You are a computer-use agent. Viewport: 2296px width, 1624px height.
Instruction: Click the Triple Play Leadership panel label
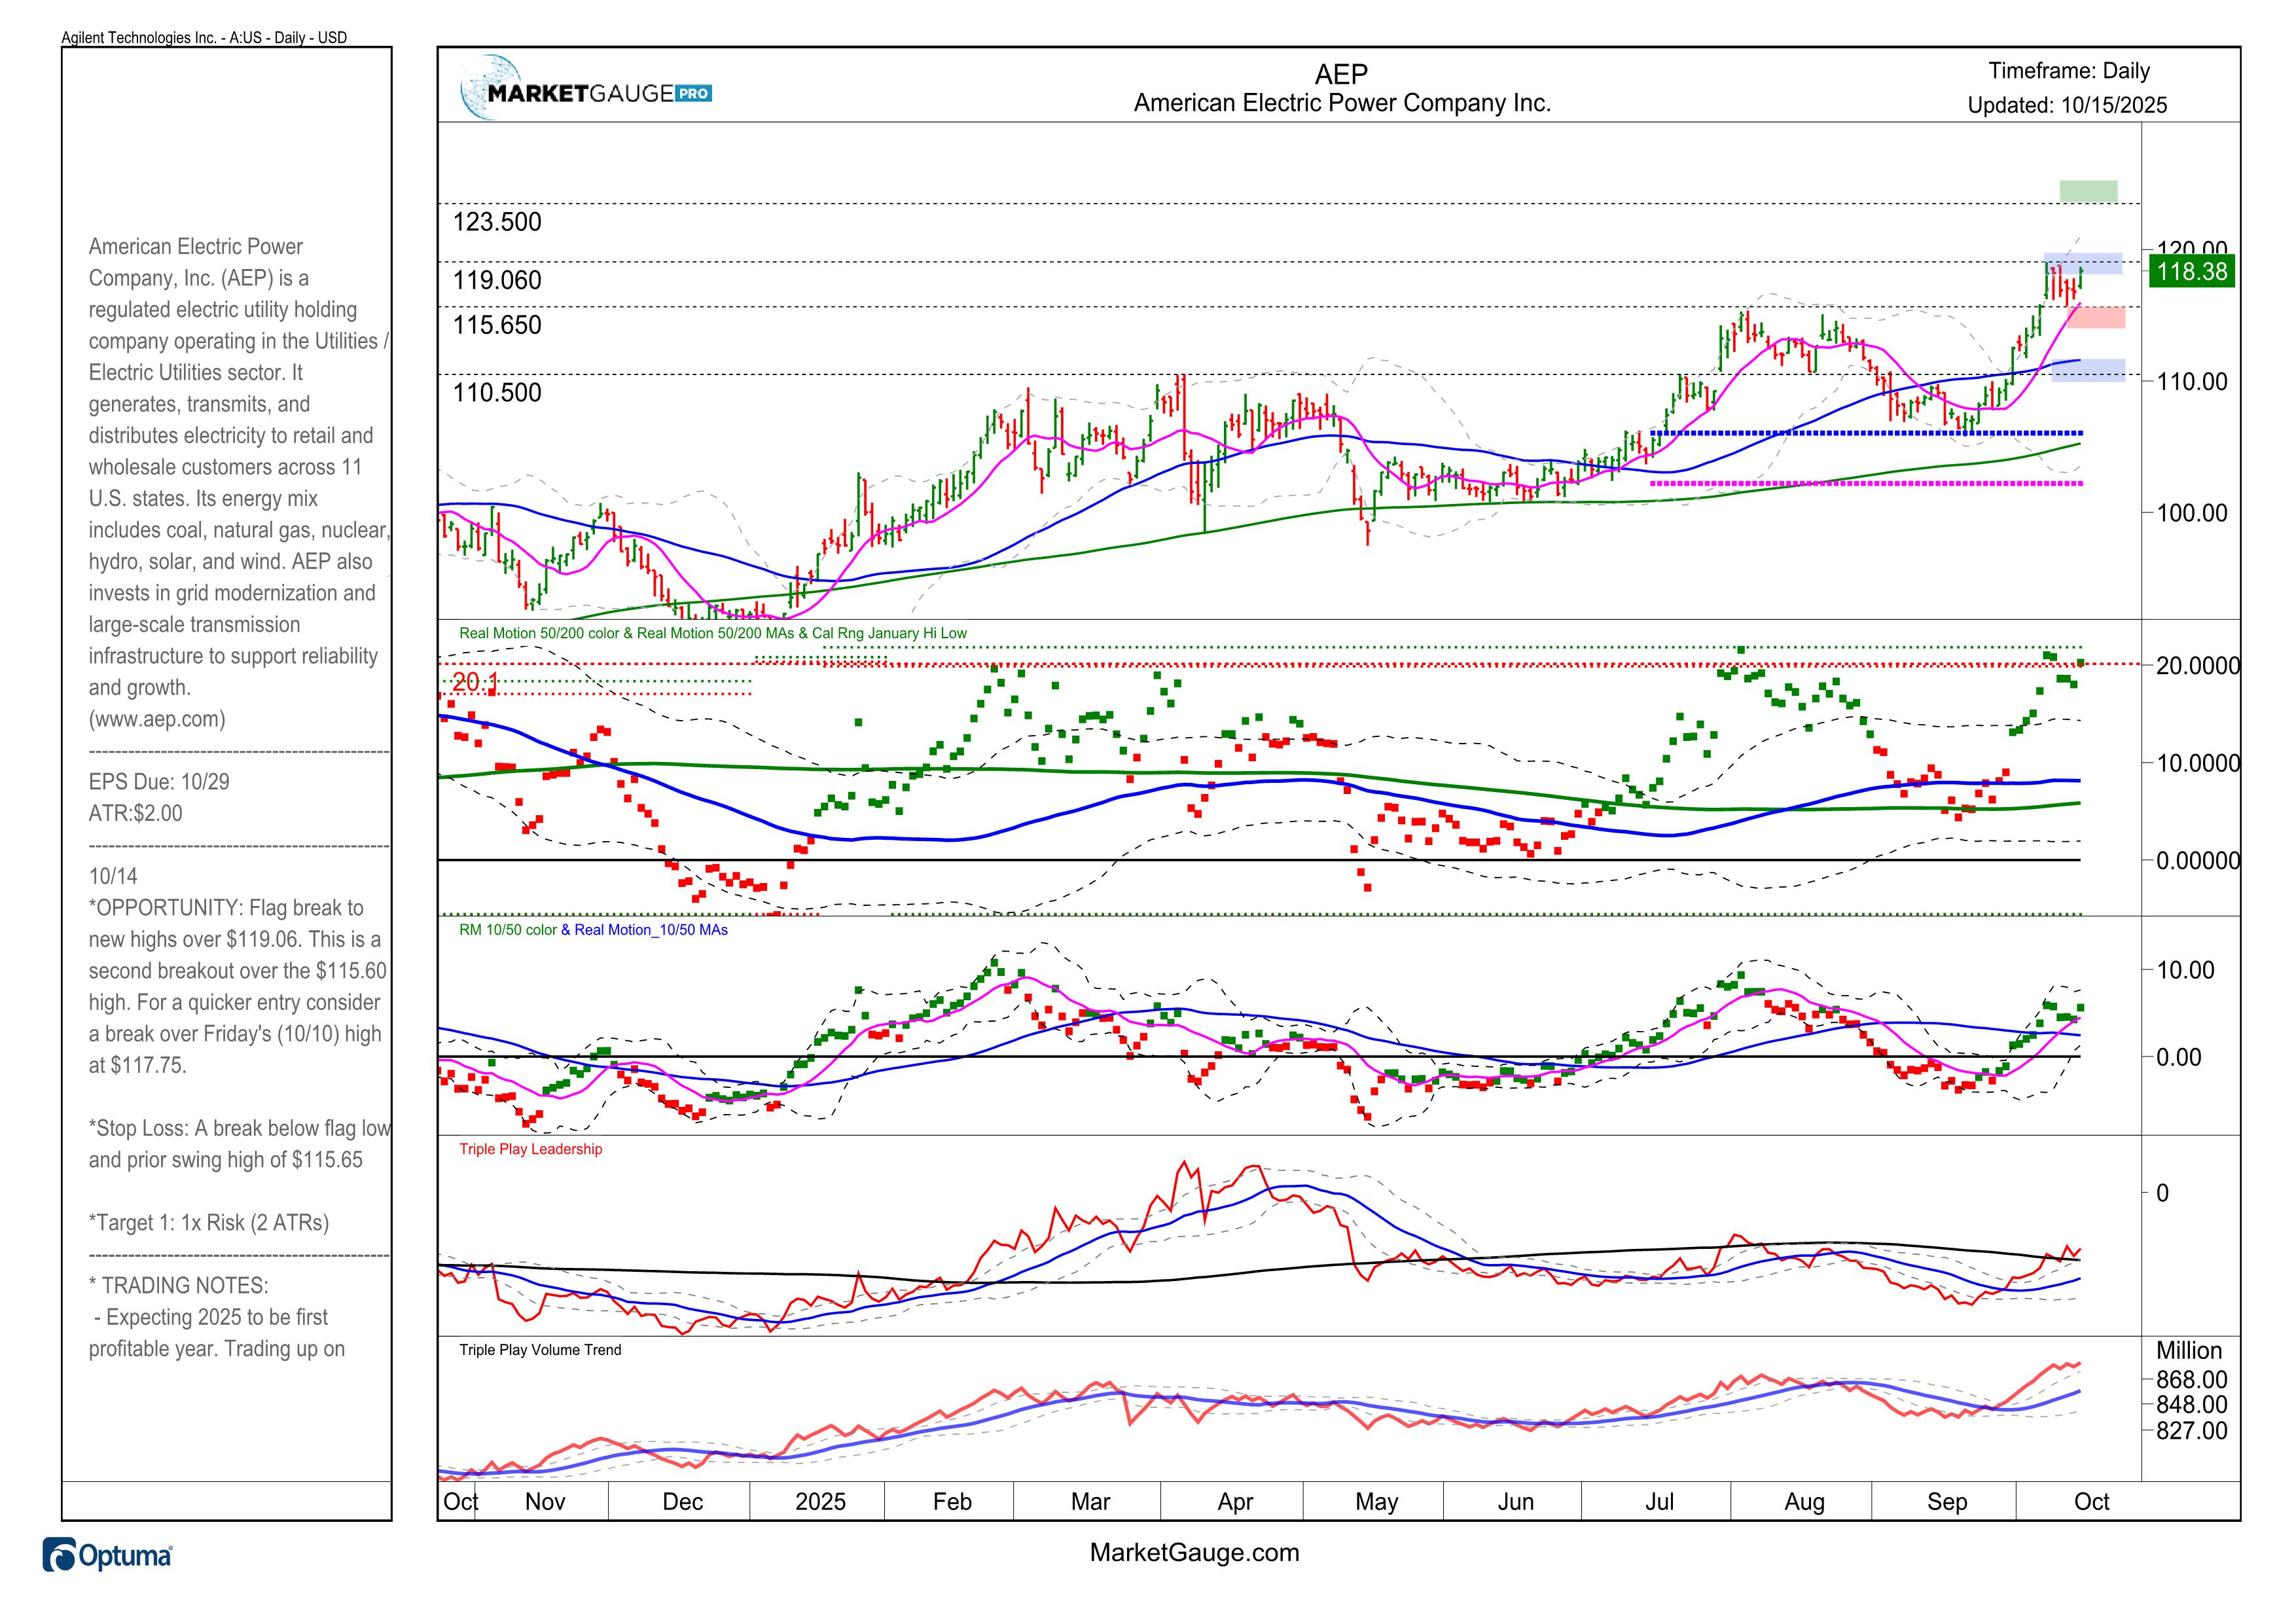pos(530,1149)
